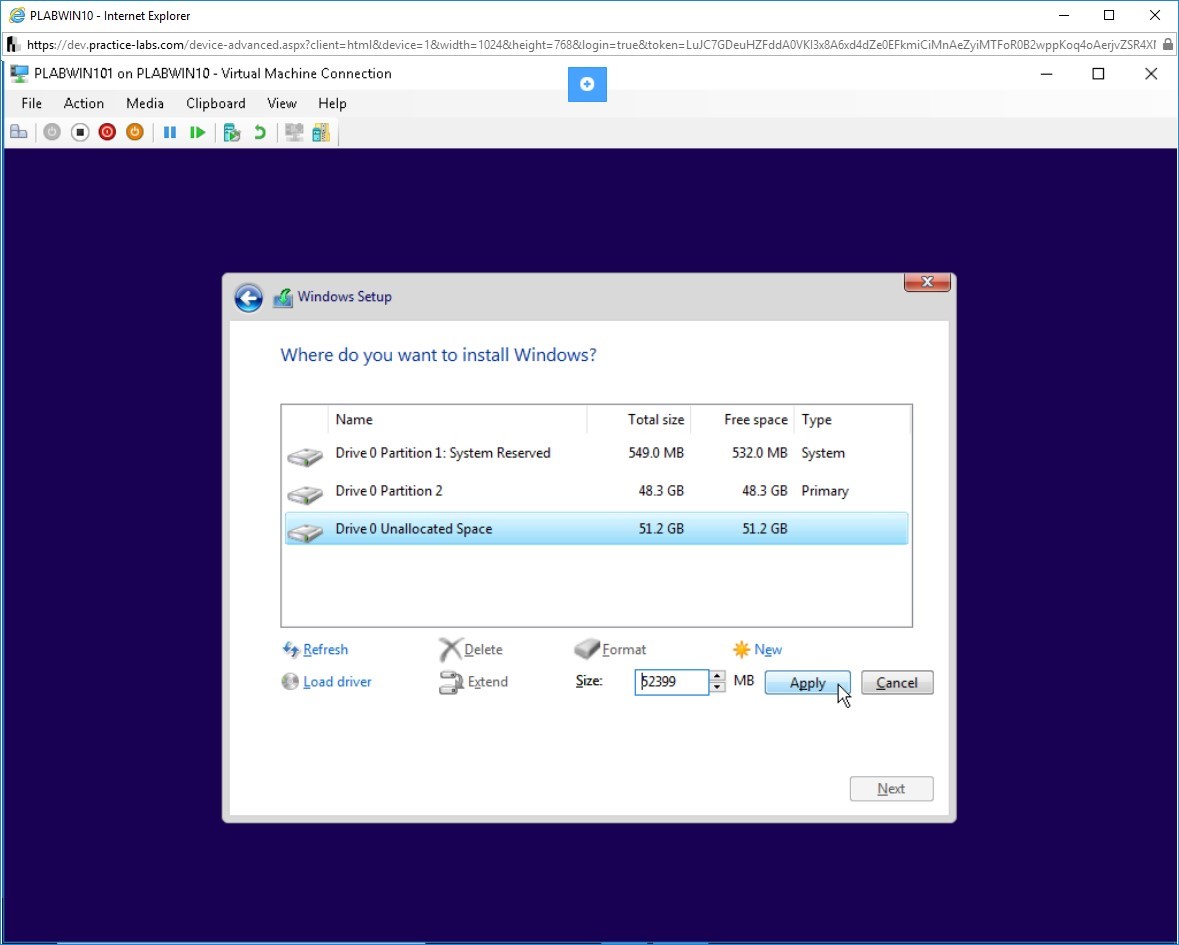Cancel the partition creation
Viewport: 1179px width, 945px height.
point(897,683)
